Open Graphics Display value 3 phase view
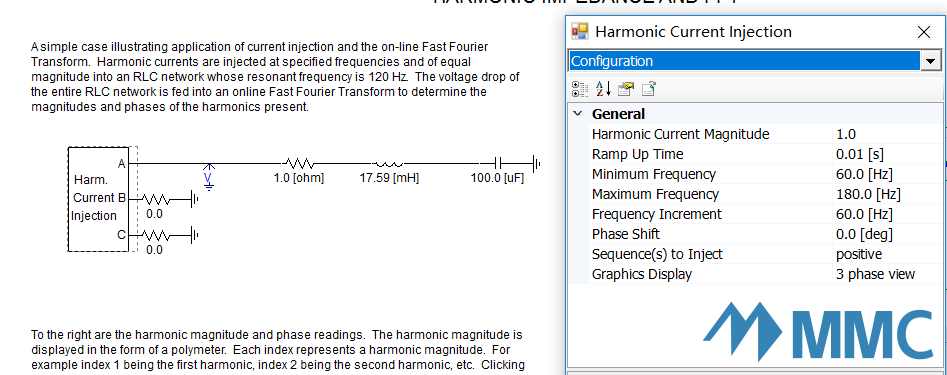This screenshot has width=947, height=375. [x=887, y=274]
